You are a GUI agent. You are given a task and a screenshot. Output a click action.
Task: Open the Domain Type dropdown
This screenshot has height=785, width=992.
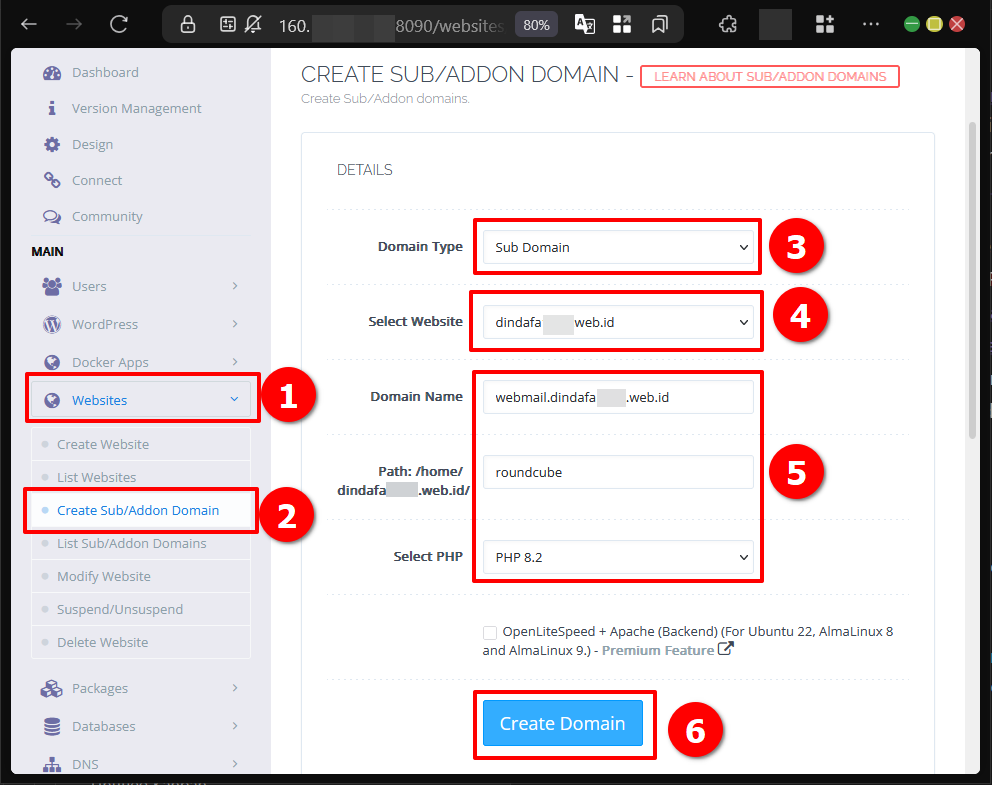[617, 247]
